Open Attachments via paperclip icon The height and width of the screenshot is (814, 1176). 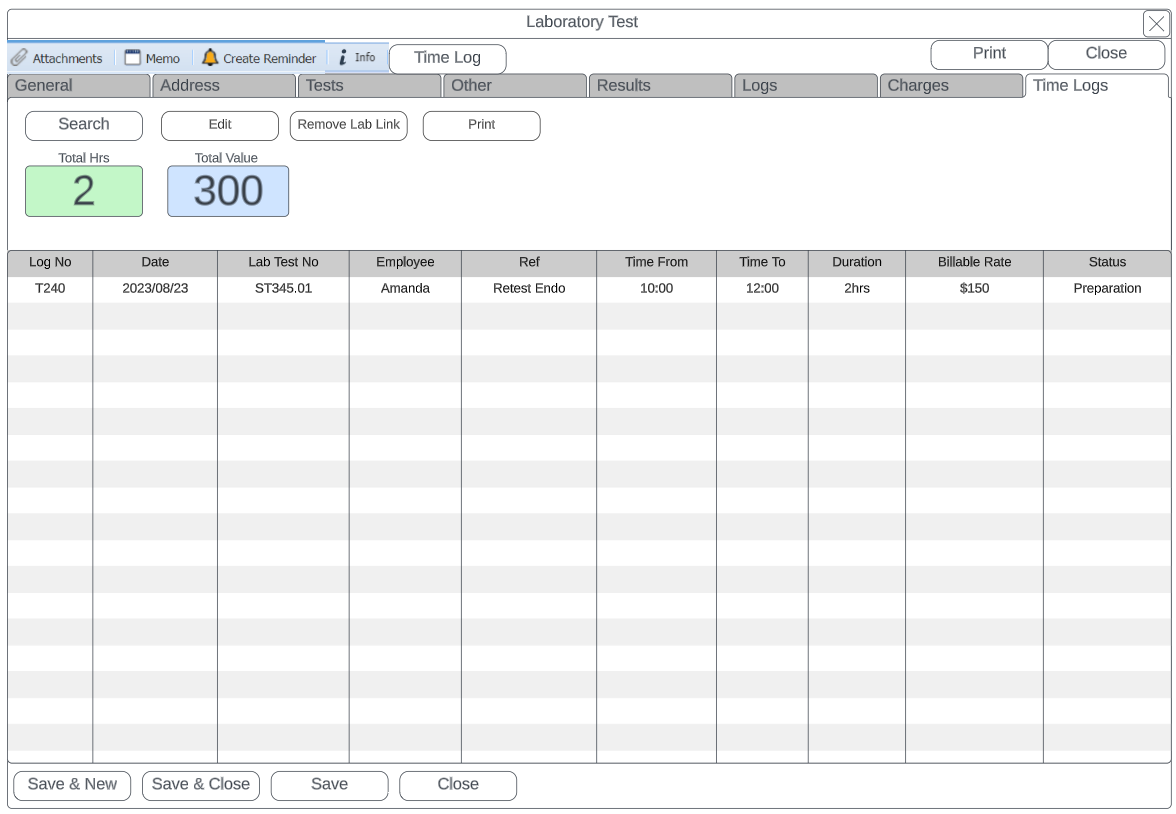[20, 58]
